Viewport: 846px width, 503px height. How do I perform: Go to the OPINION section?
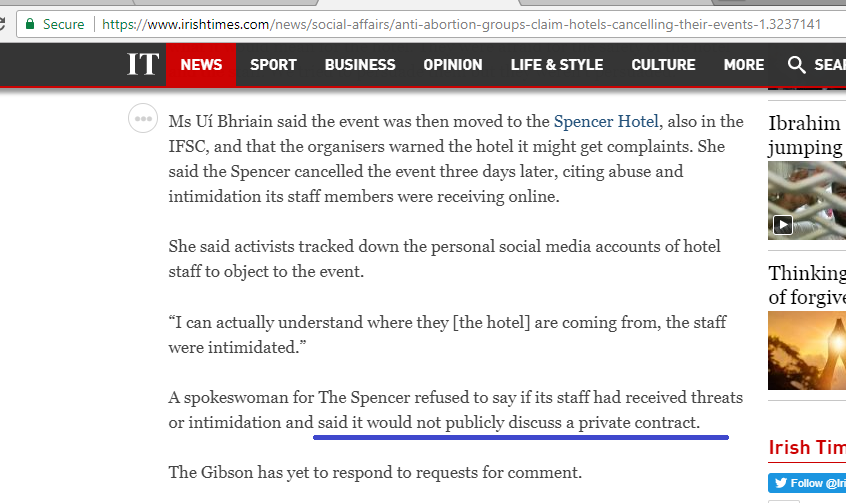click(453, 65)
